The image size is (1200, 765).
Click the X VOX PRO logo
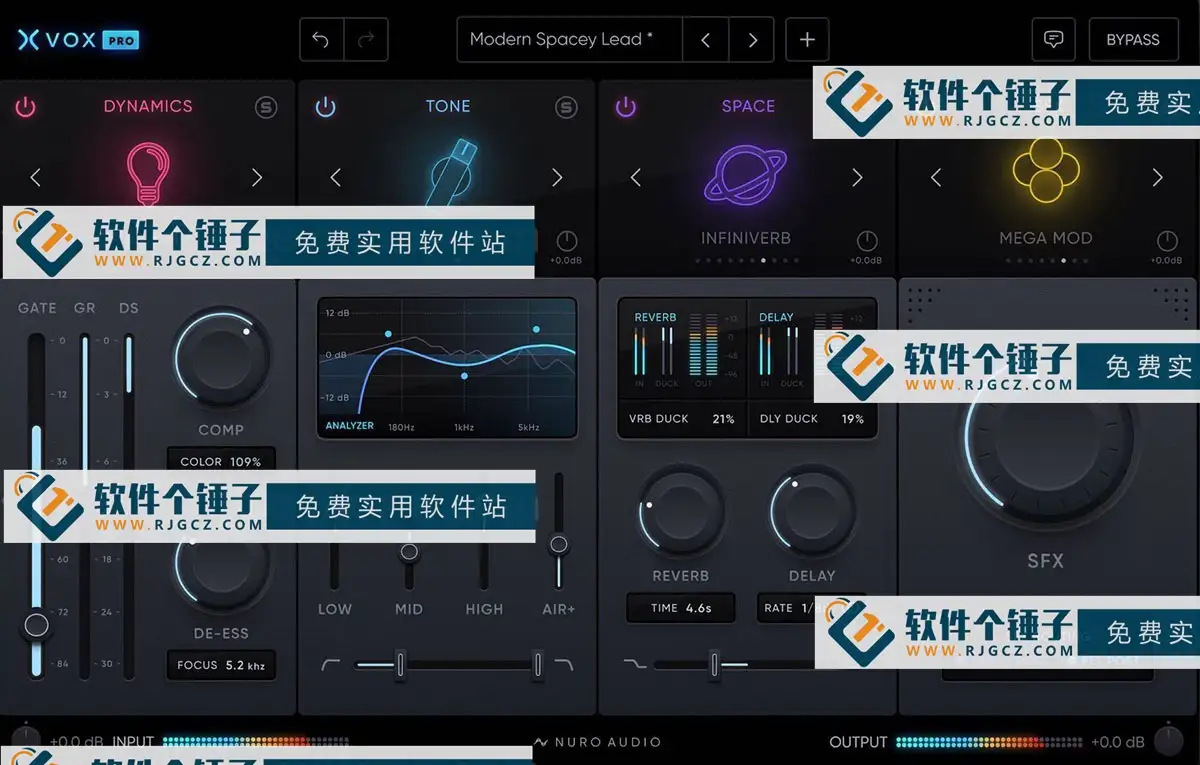pyautogui.click(x=78, y=40)
